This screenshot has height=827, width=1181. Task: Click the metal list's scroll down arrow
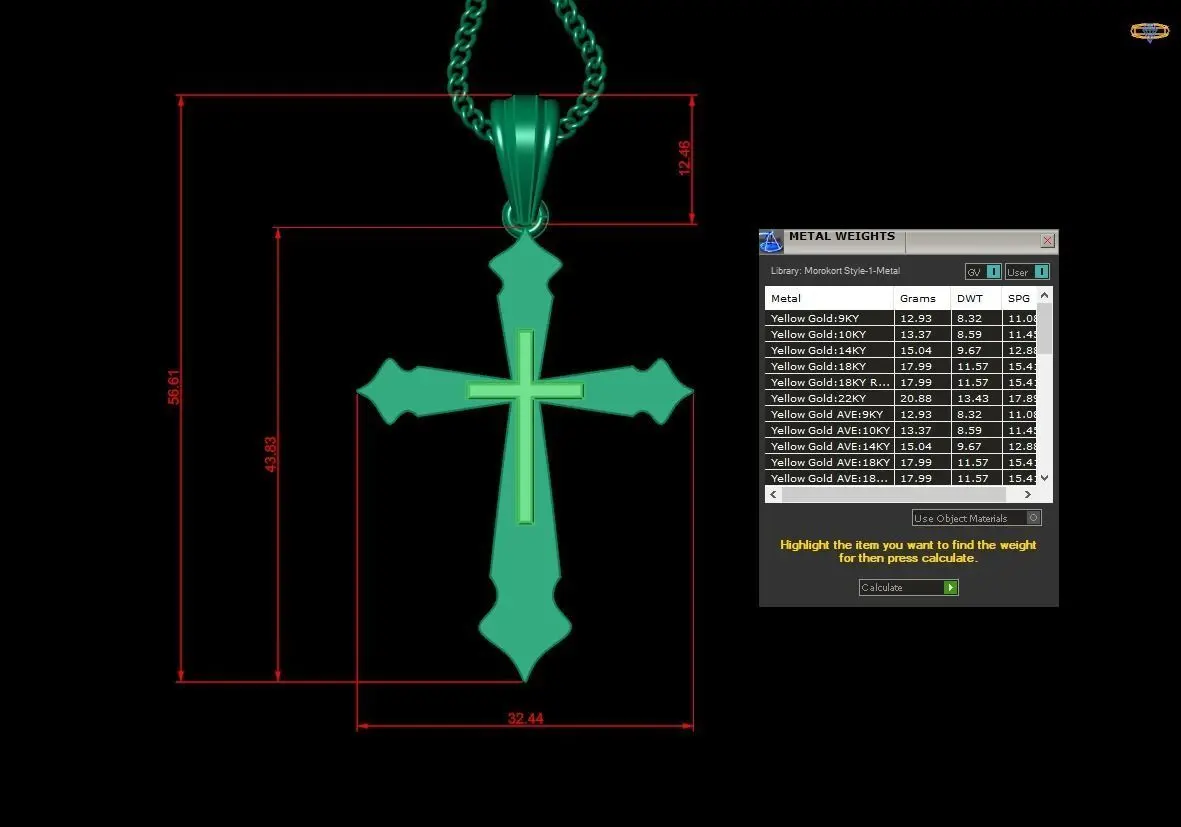(x=1045, y=478)
